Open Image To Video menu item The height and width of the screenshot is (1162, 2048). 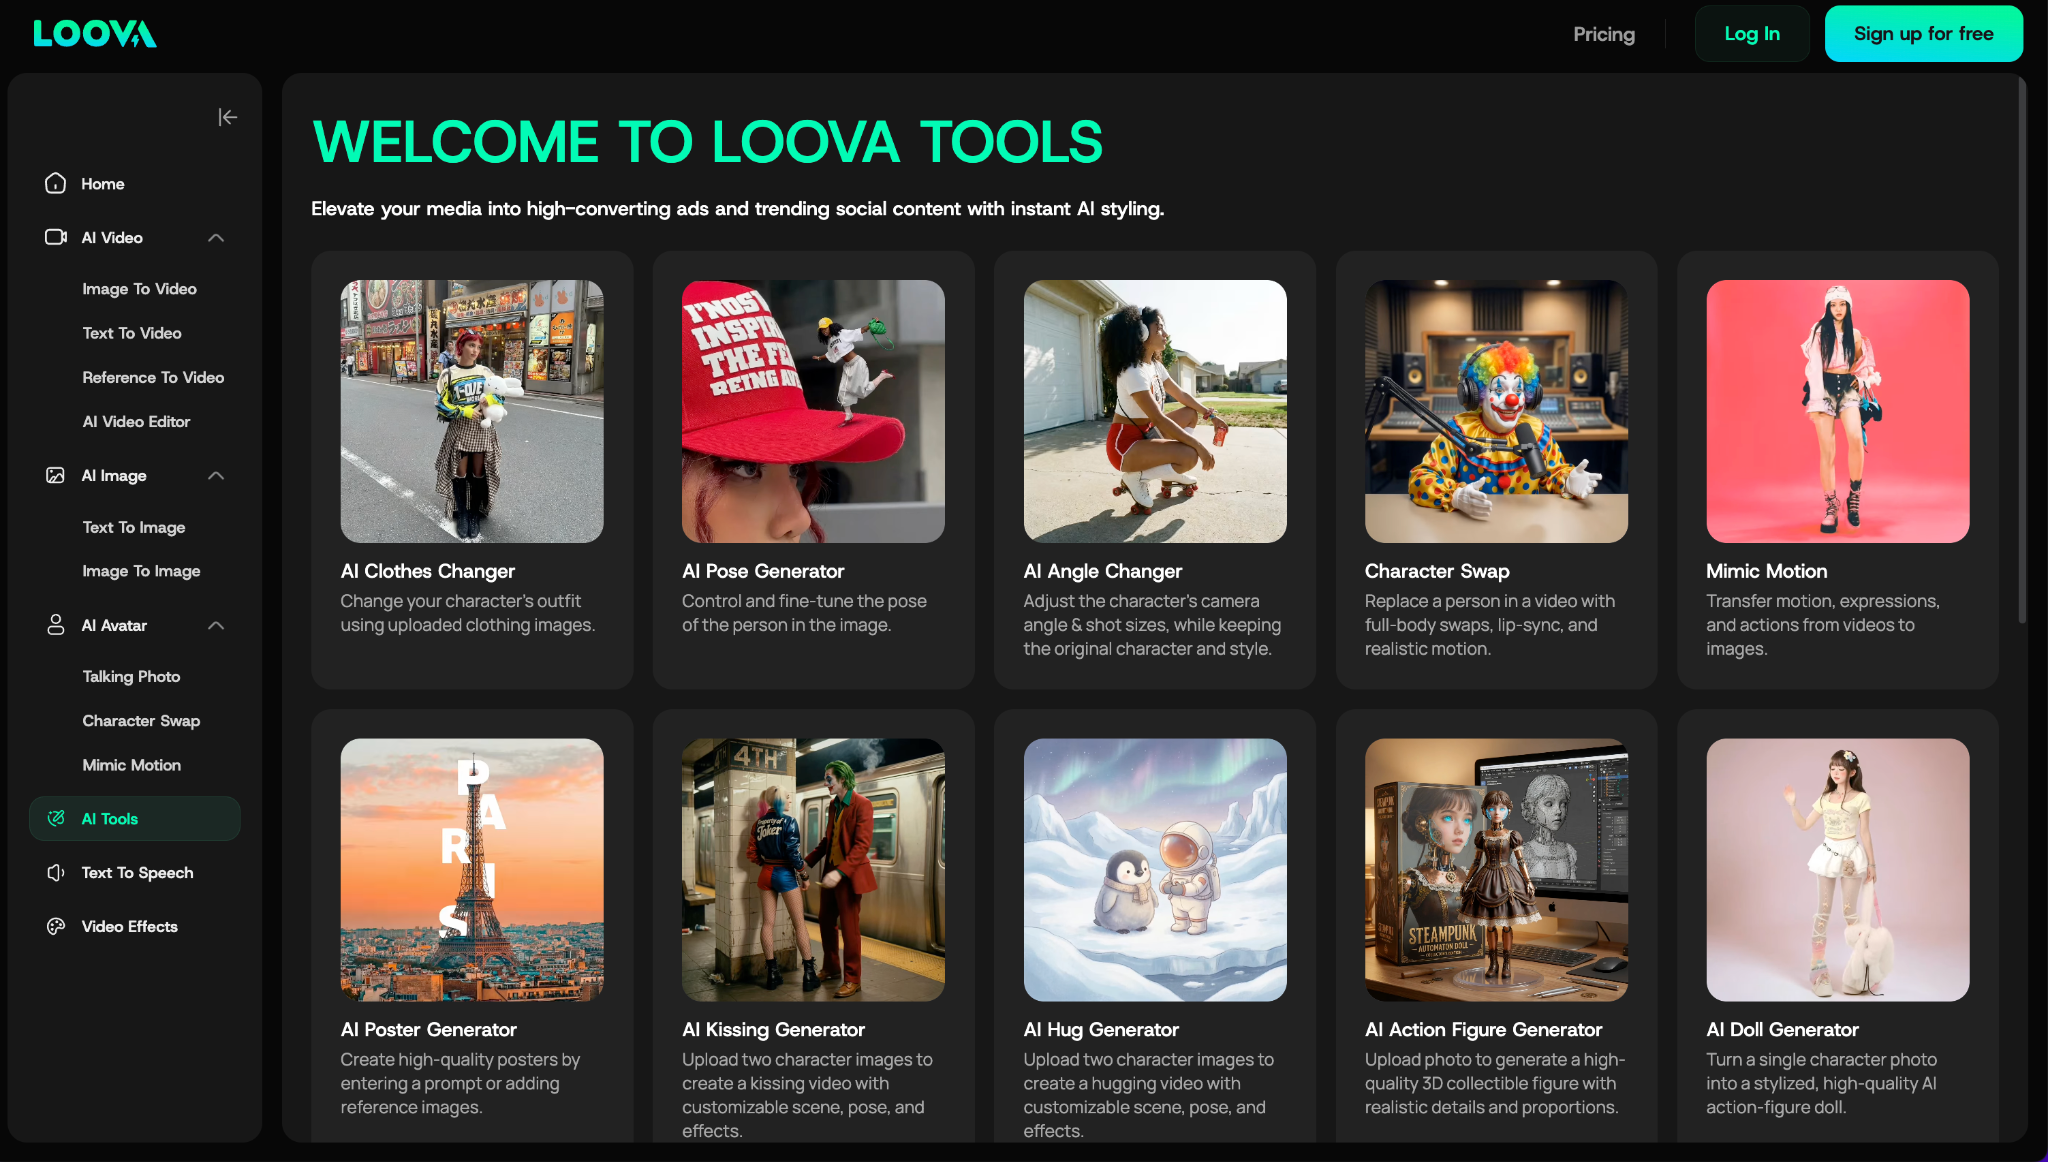coord(139,288)
